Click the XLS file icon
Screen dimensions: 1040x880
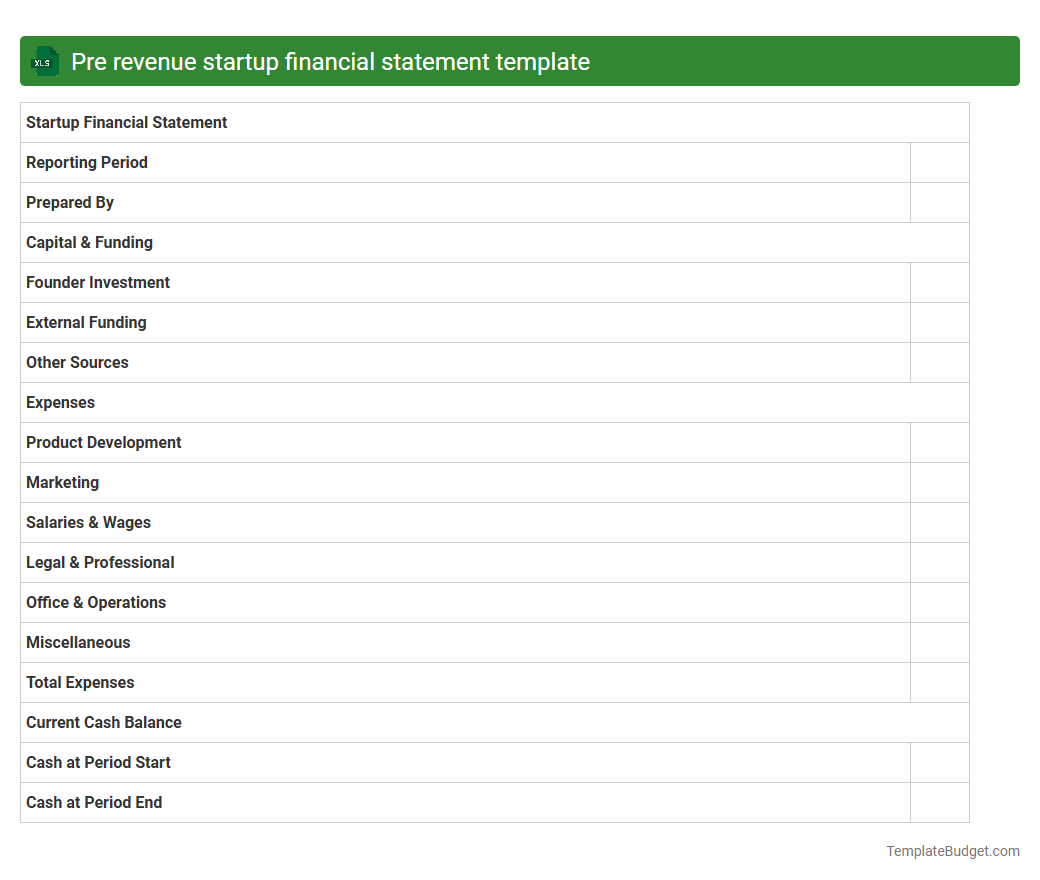(x=44, y=61)
